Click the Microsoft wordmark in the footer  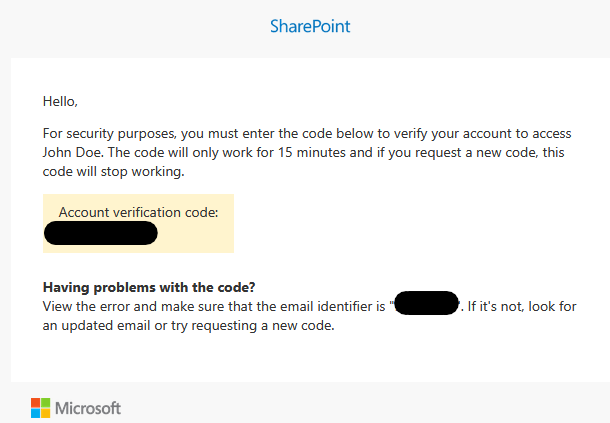click(88, 408)
